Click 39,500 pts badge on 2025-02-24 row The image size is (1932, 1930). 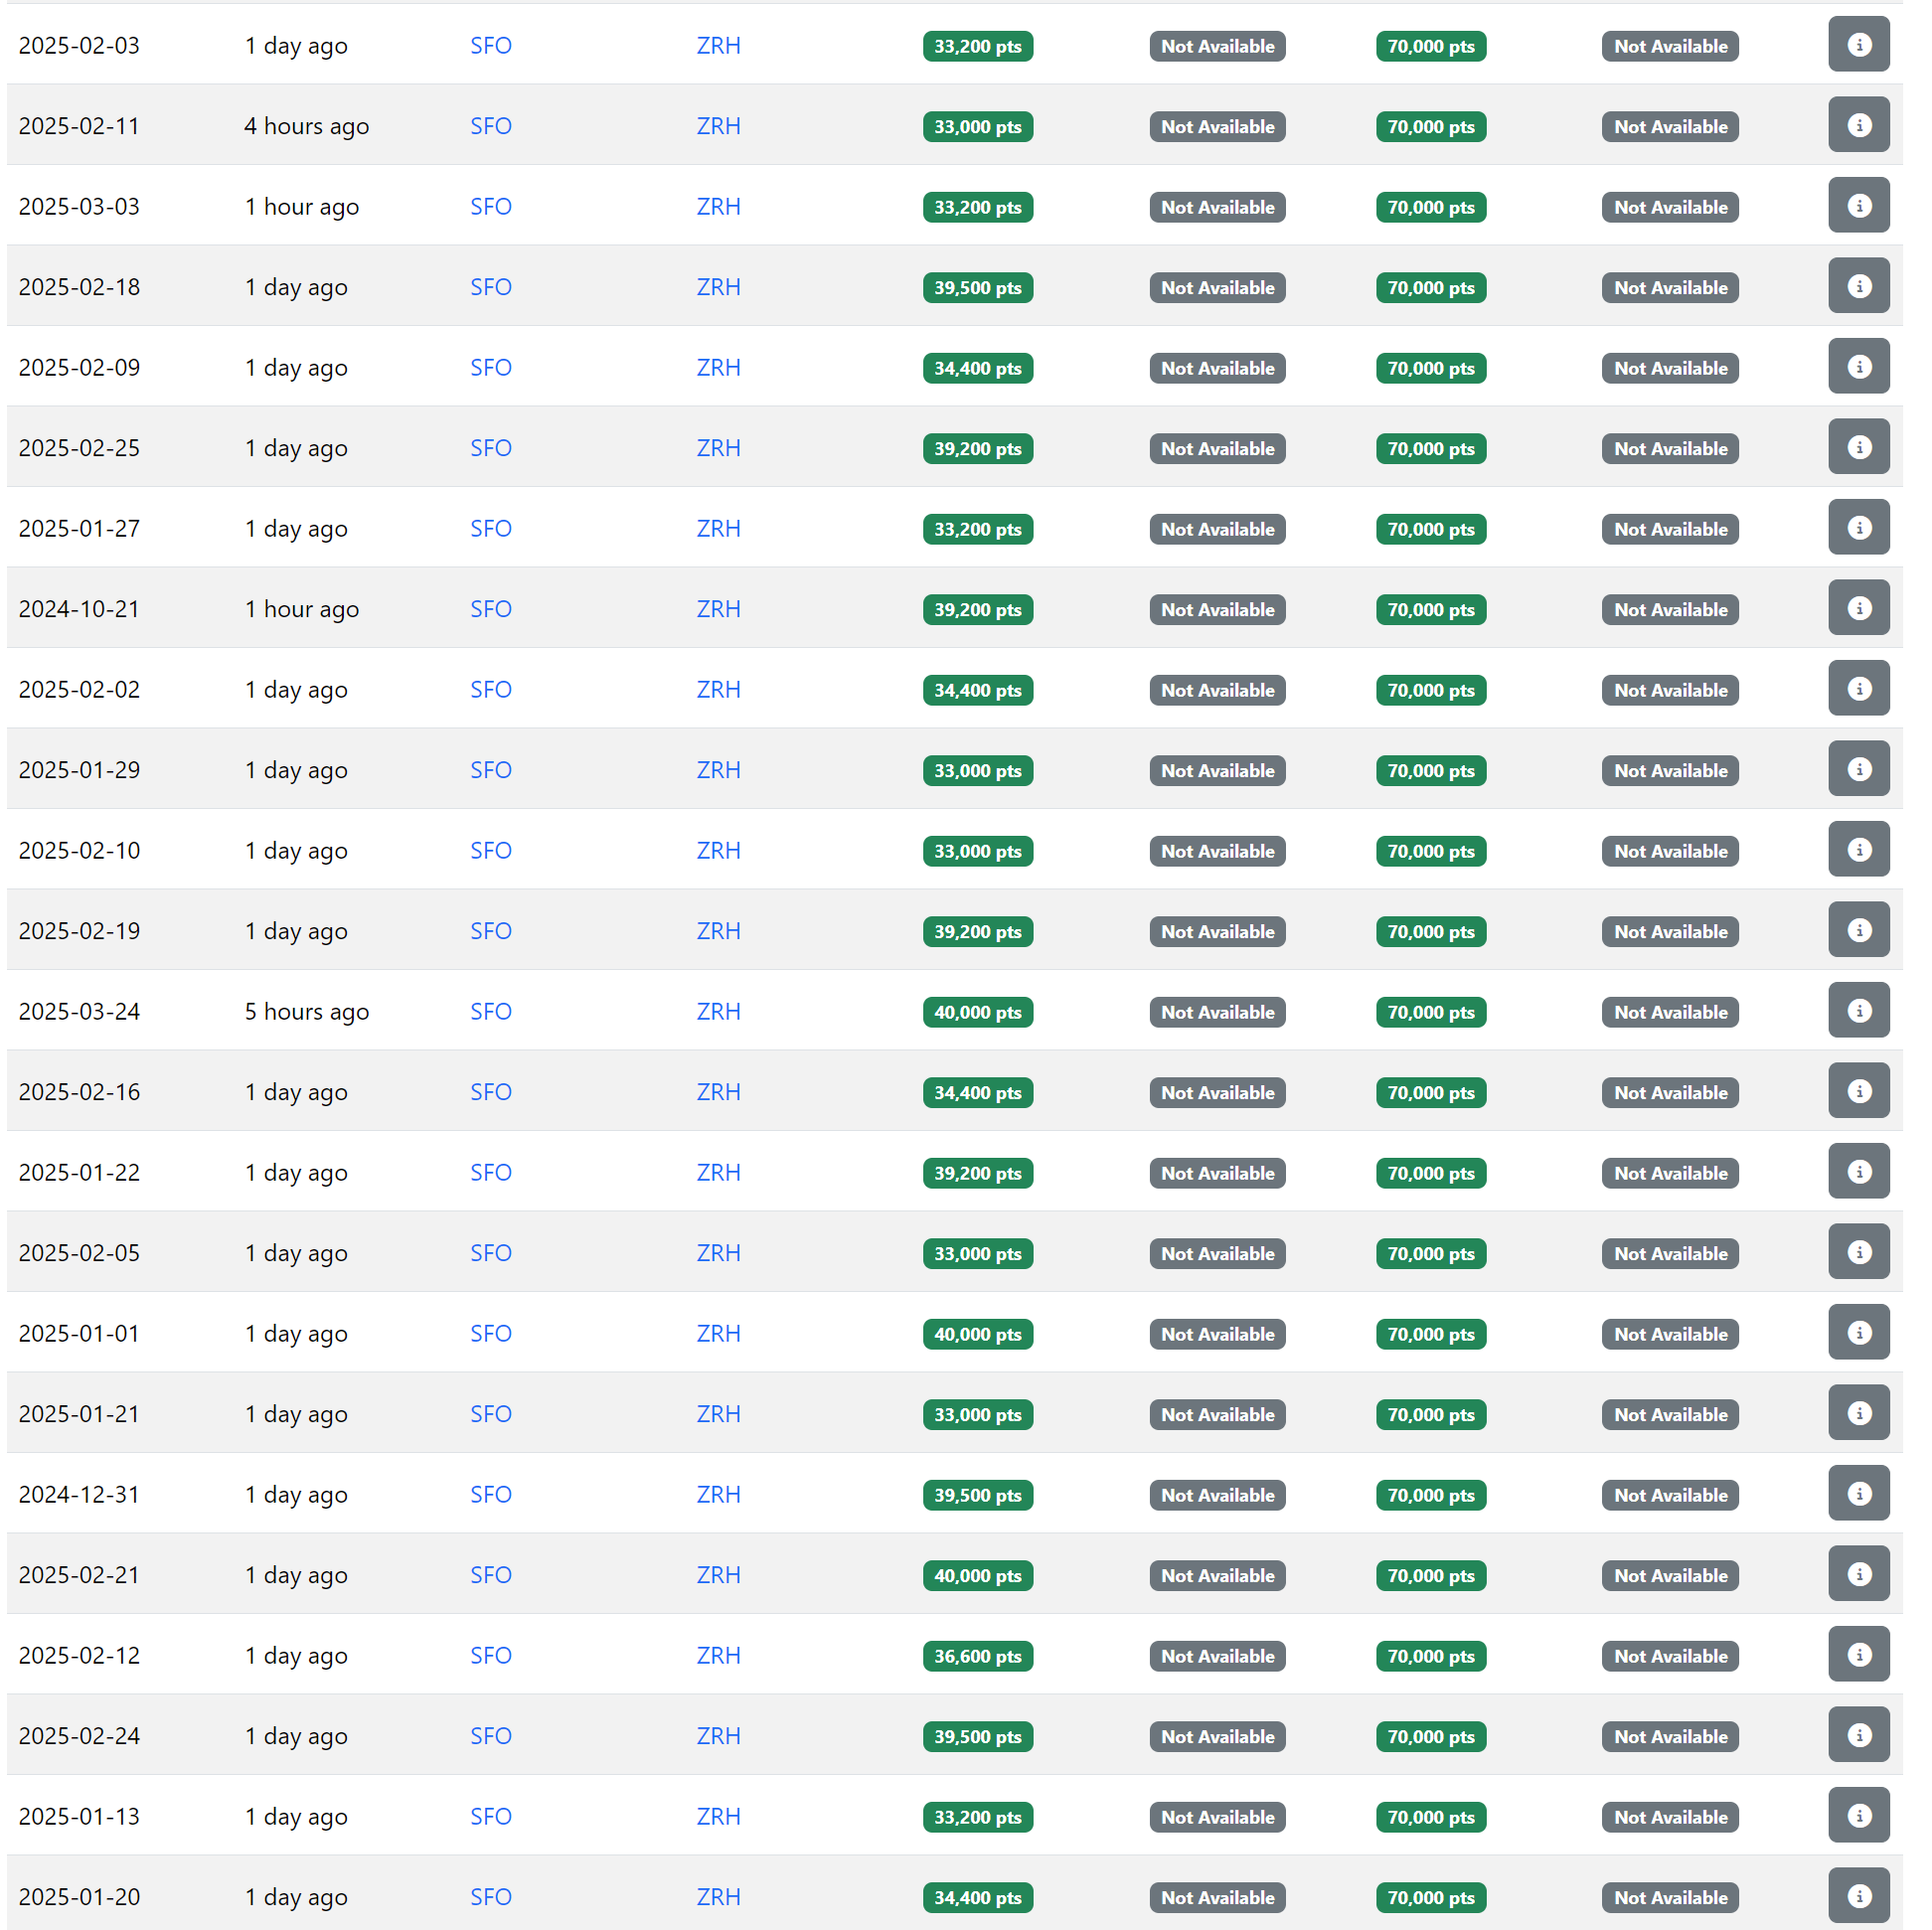977,1736
